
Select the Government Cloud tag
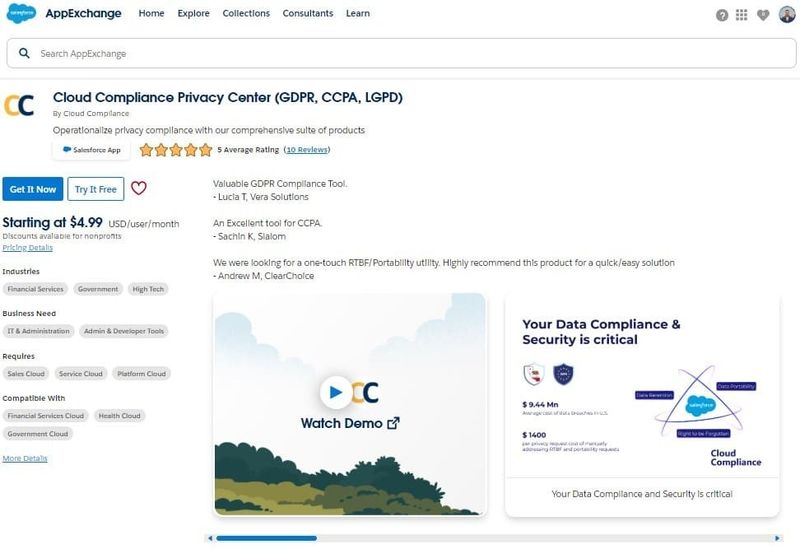(37, 434)
